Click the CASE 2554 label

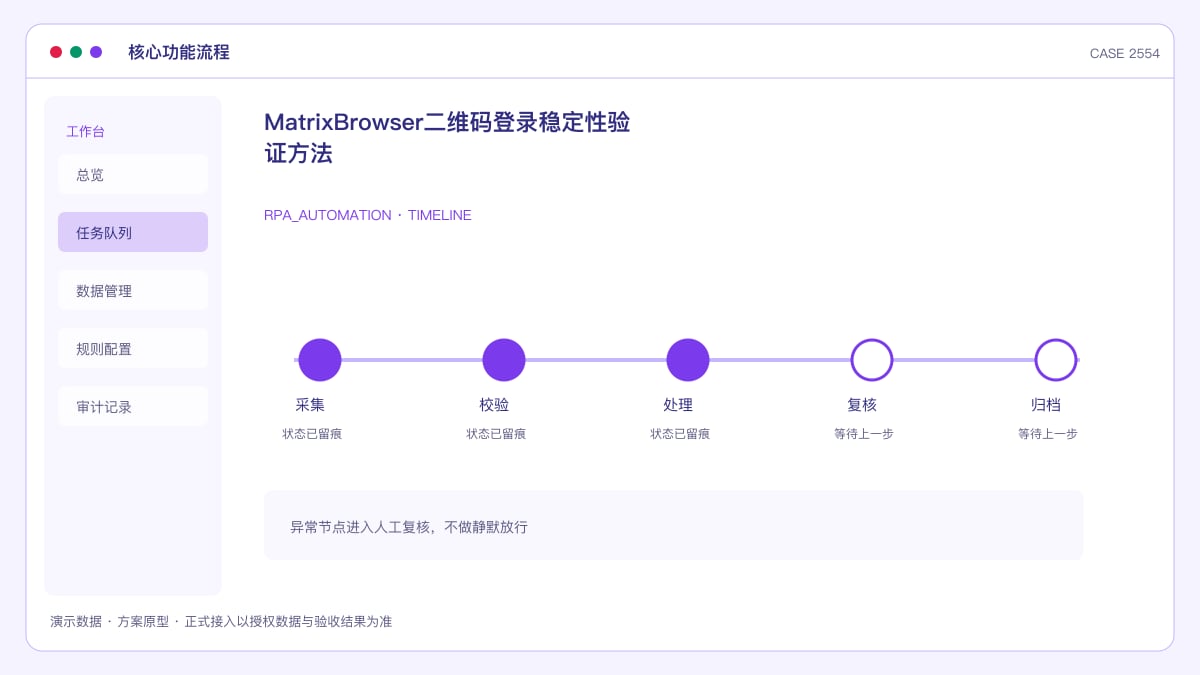(1125, 54)
